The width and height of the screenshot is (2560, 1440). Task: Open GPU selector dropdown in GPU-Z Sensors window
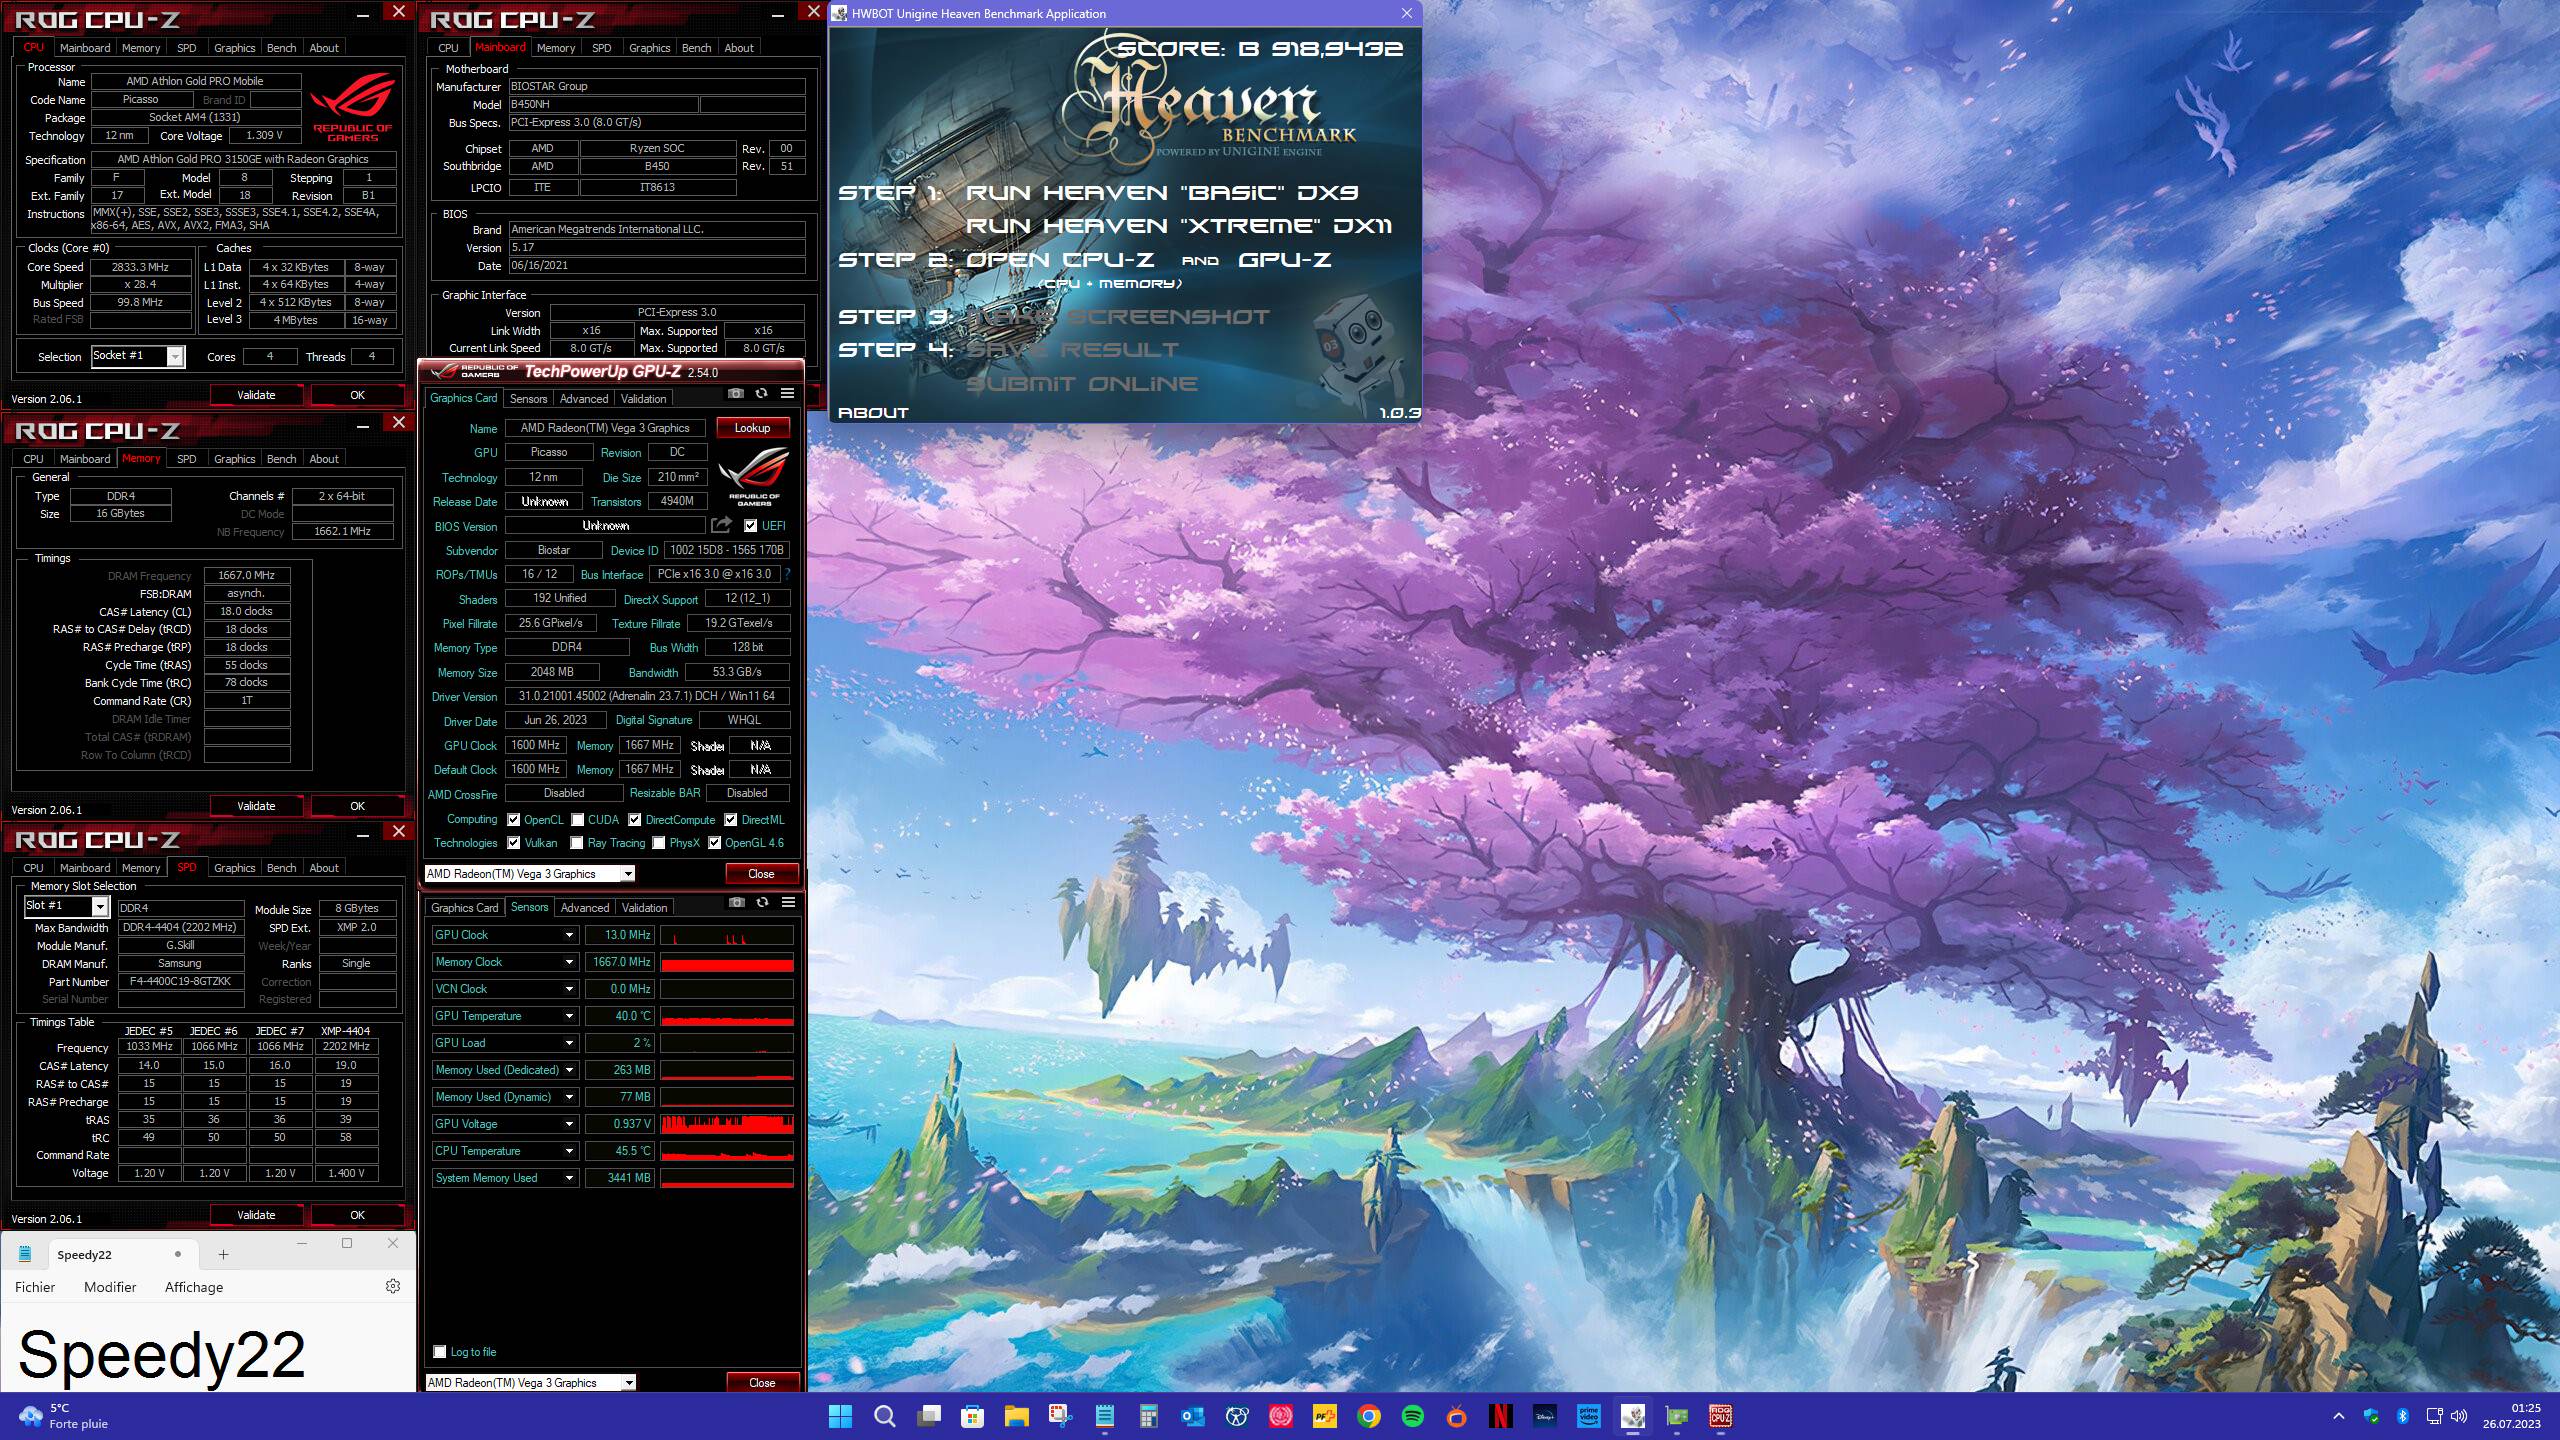tap(530, 1382)
